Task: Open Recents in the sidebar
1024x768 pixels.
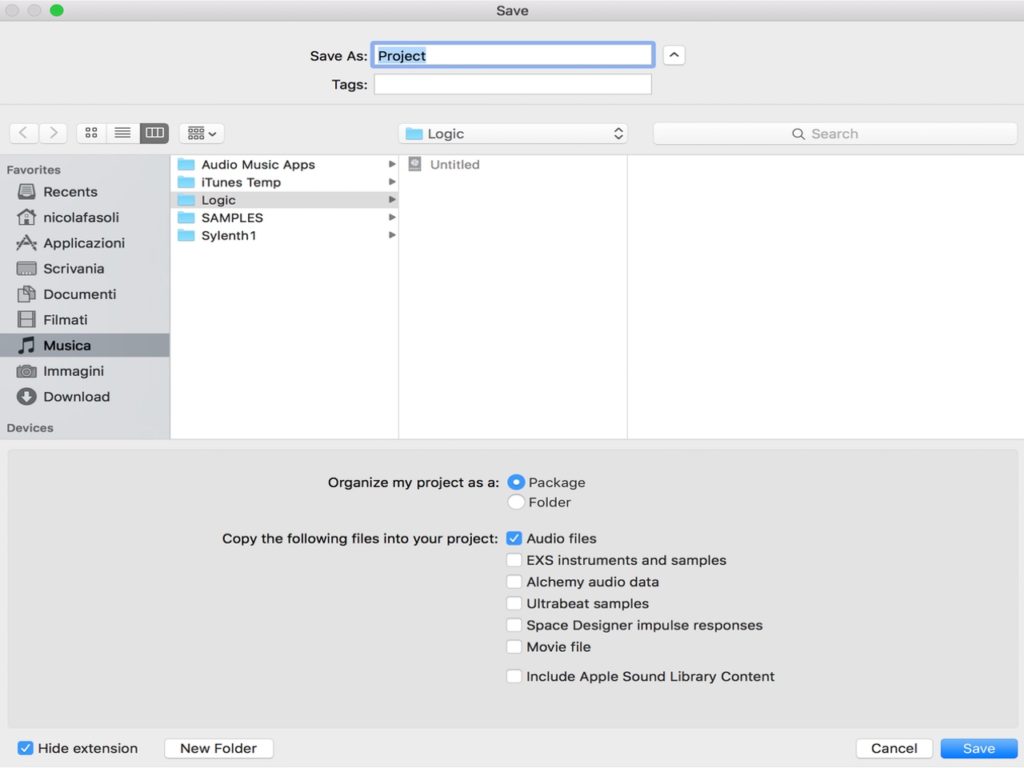Action: [x=70, y=192]
